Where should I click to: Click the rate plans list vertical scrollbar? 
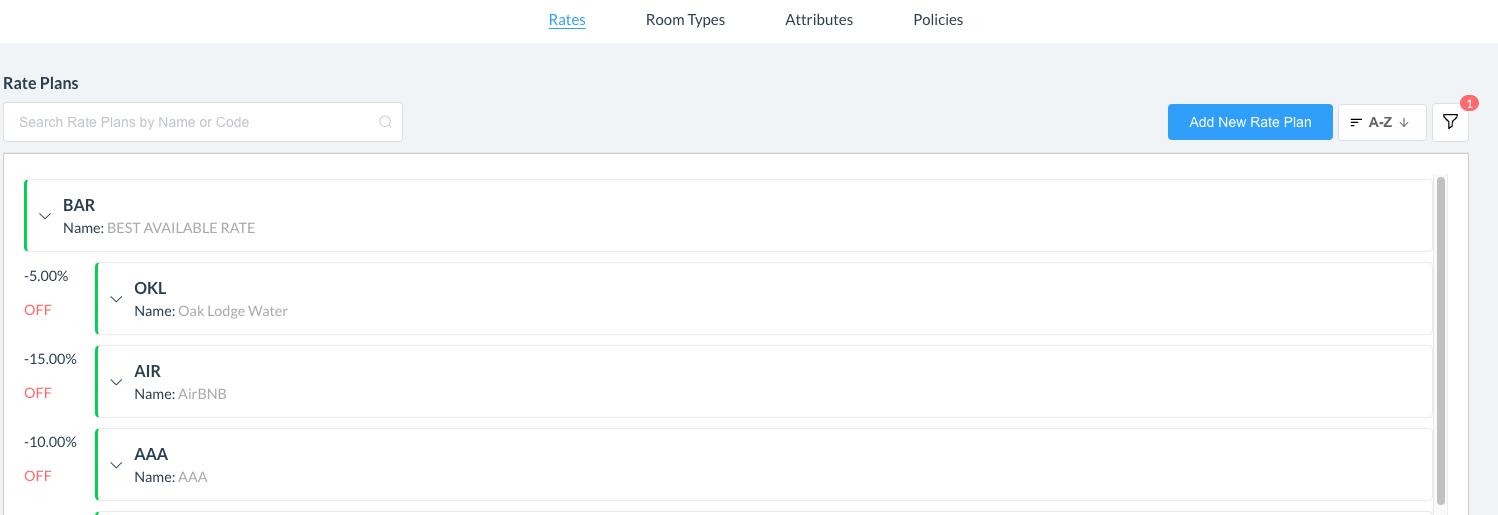[1441, 340]
